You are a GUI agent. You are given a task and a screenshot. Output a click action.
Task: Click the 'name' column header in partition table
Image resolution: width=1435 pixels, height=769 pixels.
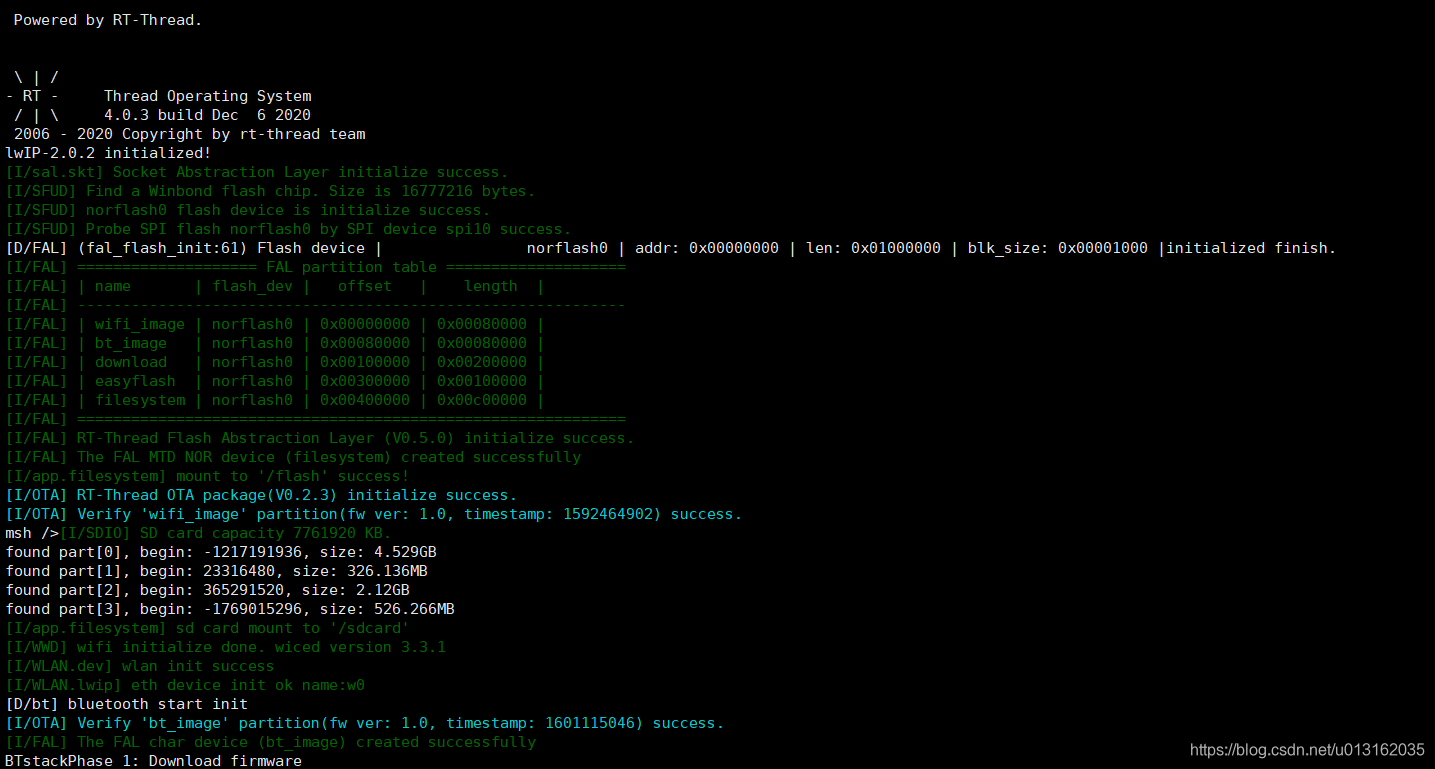click(x=113, y=286)
